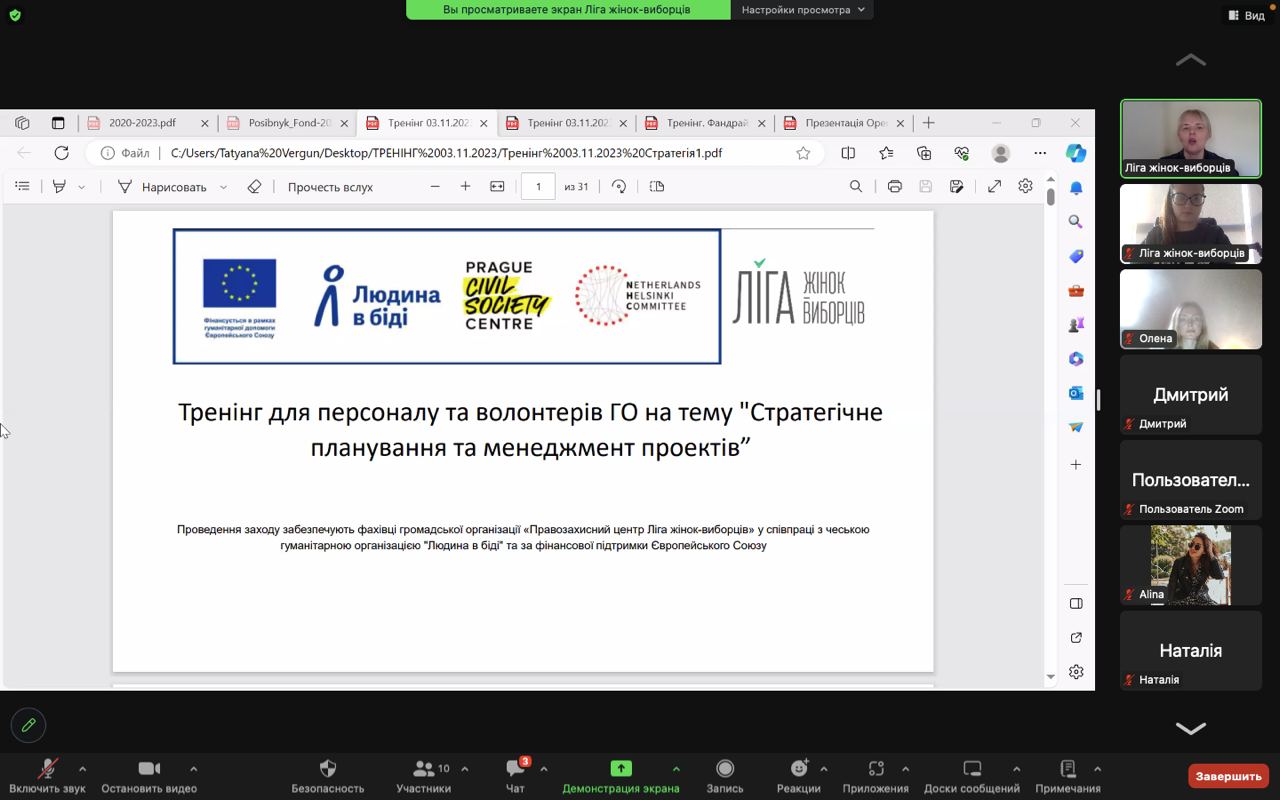Select Олена participant video tile
The width and height of the screenshot is (1280, 800).
tap(1191, 309)
